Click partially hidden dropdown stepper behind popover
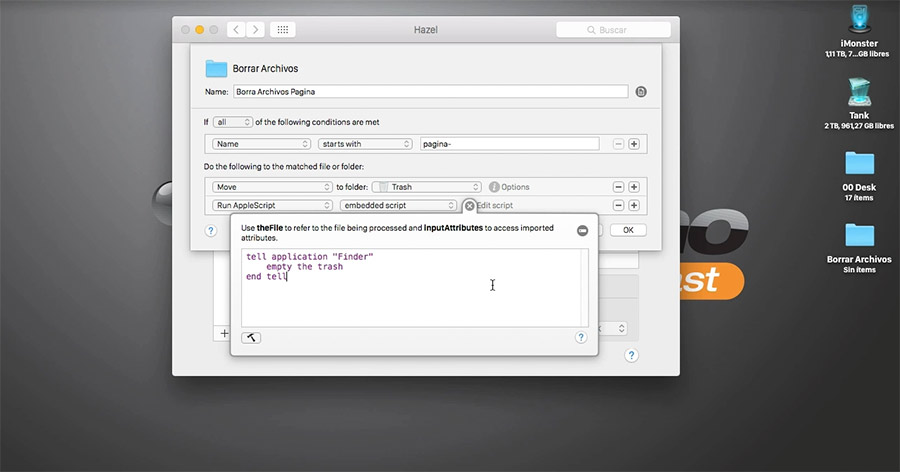The width and height of the screenshot is (900, 472). pos(621,328)
